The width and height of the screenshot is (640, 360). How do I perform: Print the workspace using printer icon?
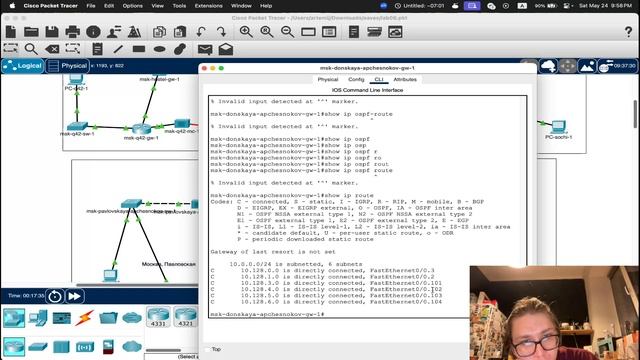pos(73,32)
